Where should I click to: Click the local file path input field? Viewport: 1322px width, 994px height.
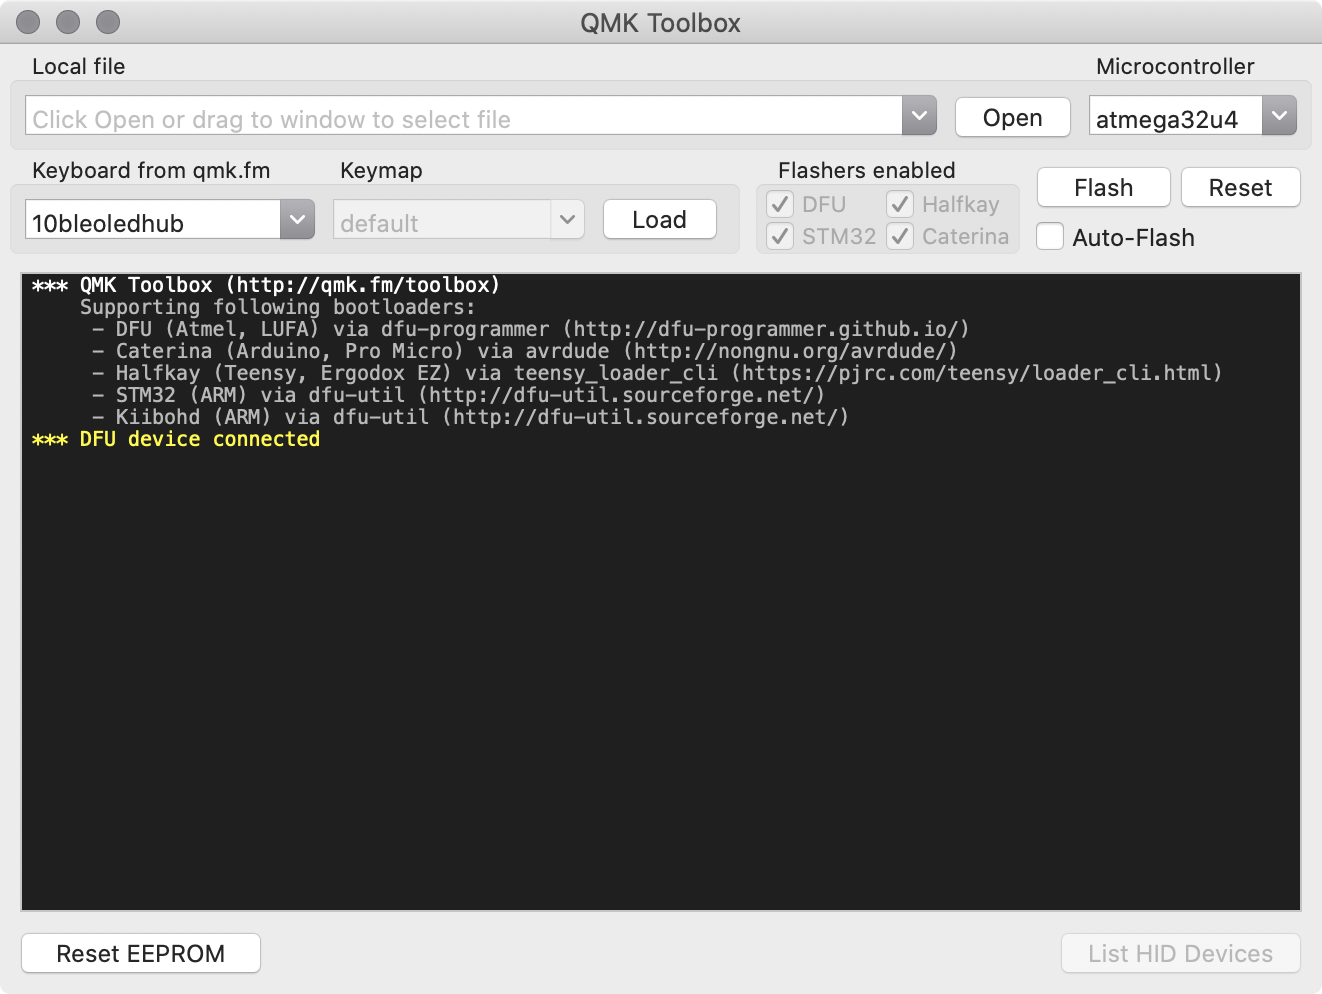pyautogui.click(x=464, y=116)
